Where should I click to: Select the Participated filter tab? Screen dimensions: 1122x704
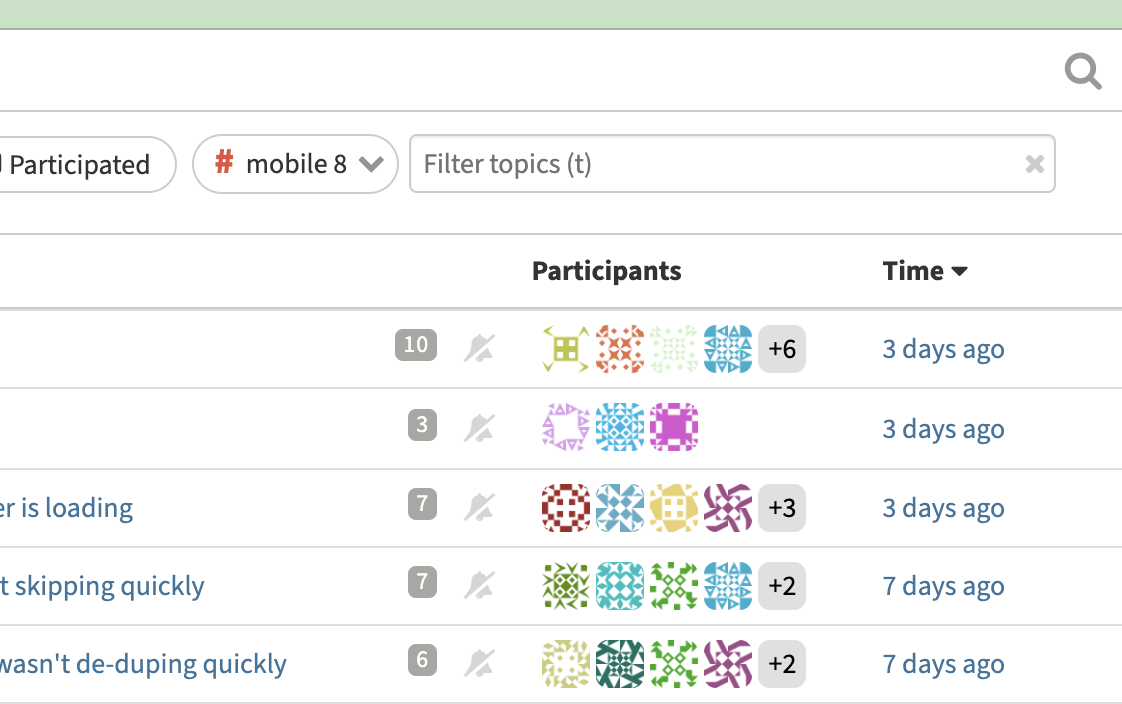(x=80, y=165)
